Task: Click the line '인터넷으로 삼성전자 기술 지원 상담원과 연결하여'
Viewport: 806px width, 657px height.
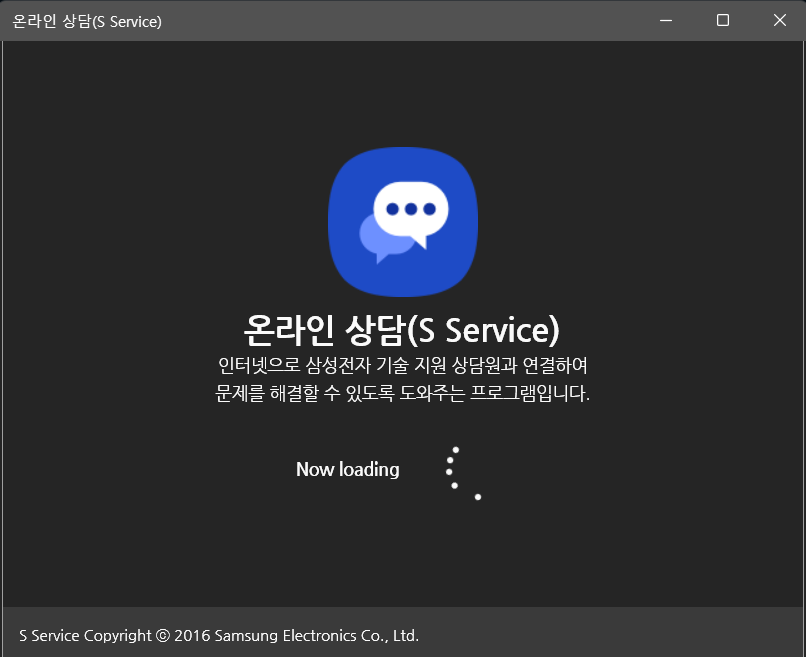Action: [402, 365]
